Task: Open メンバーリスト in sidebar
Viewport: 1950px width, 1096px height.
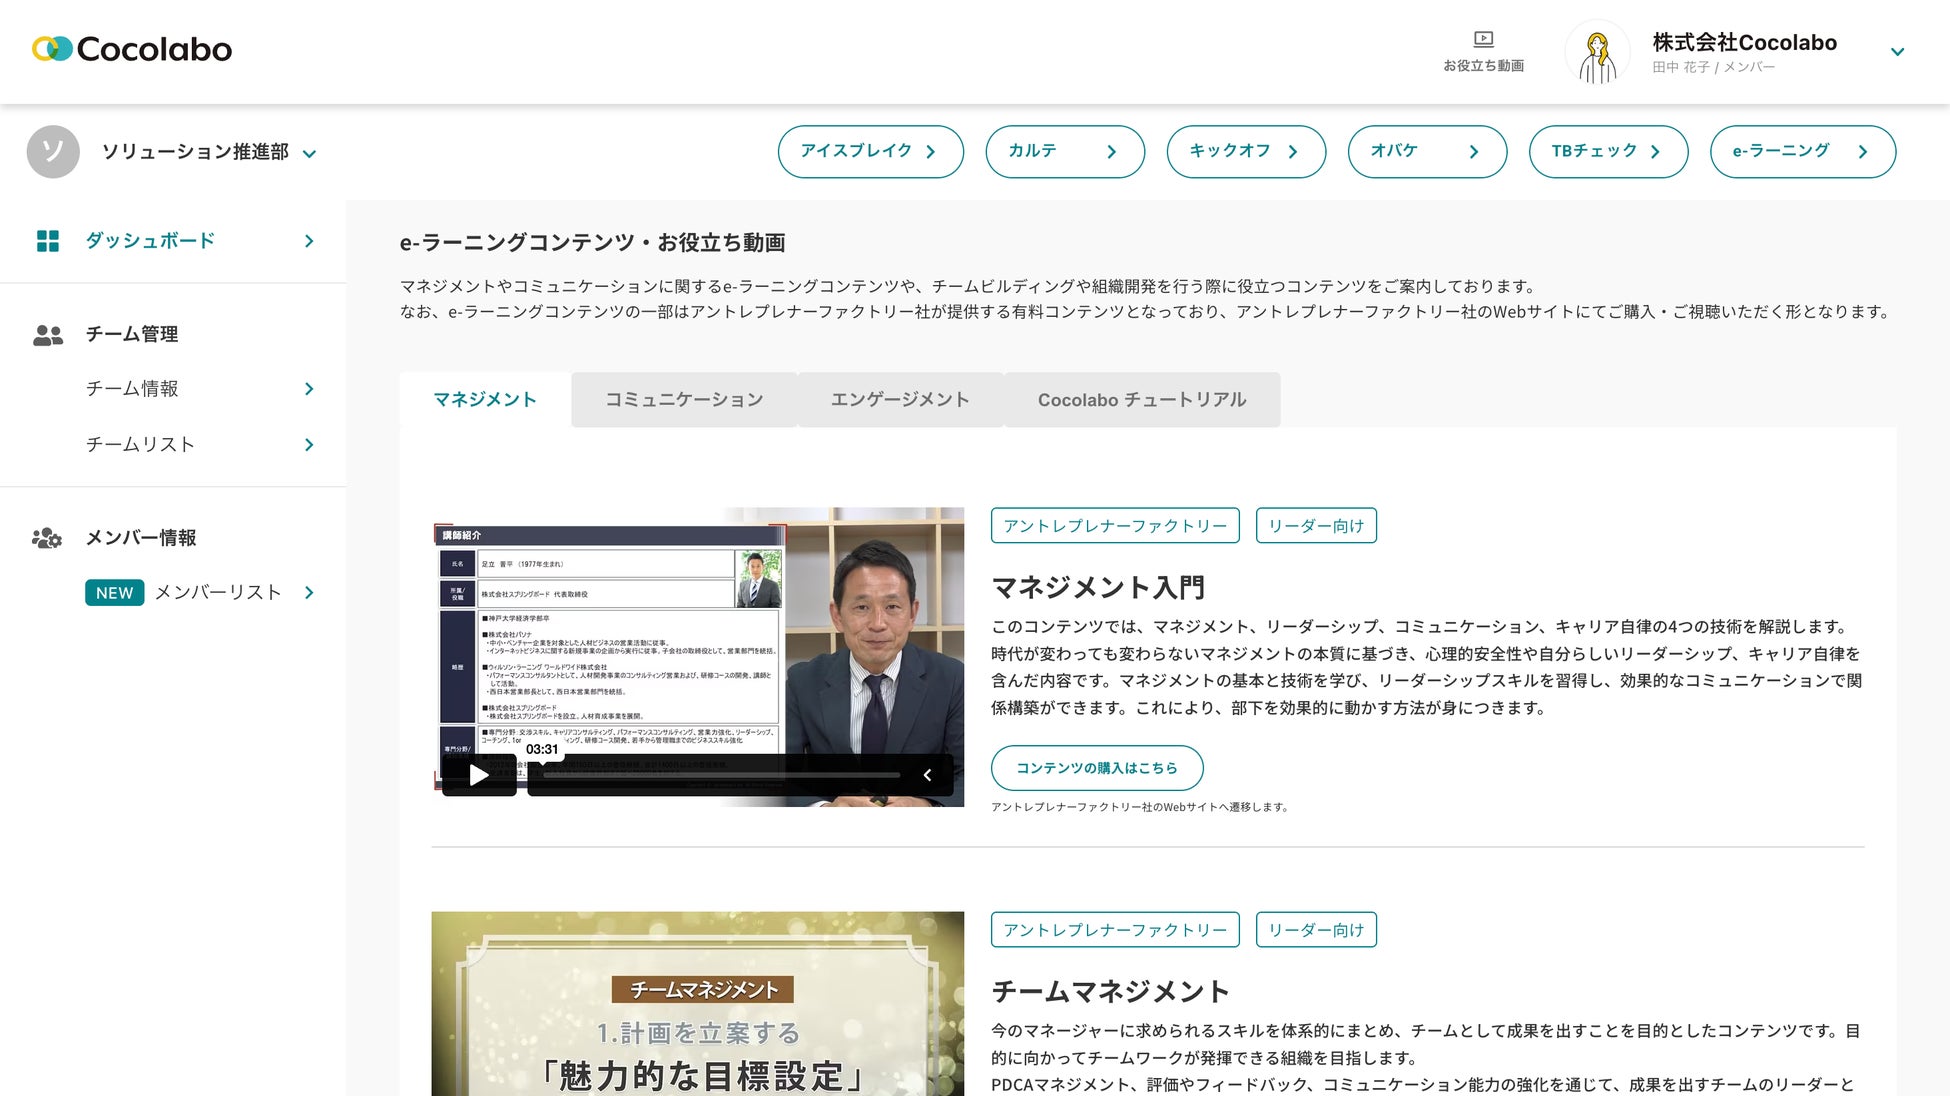Action: (x=218, y=593)
